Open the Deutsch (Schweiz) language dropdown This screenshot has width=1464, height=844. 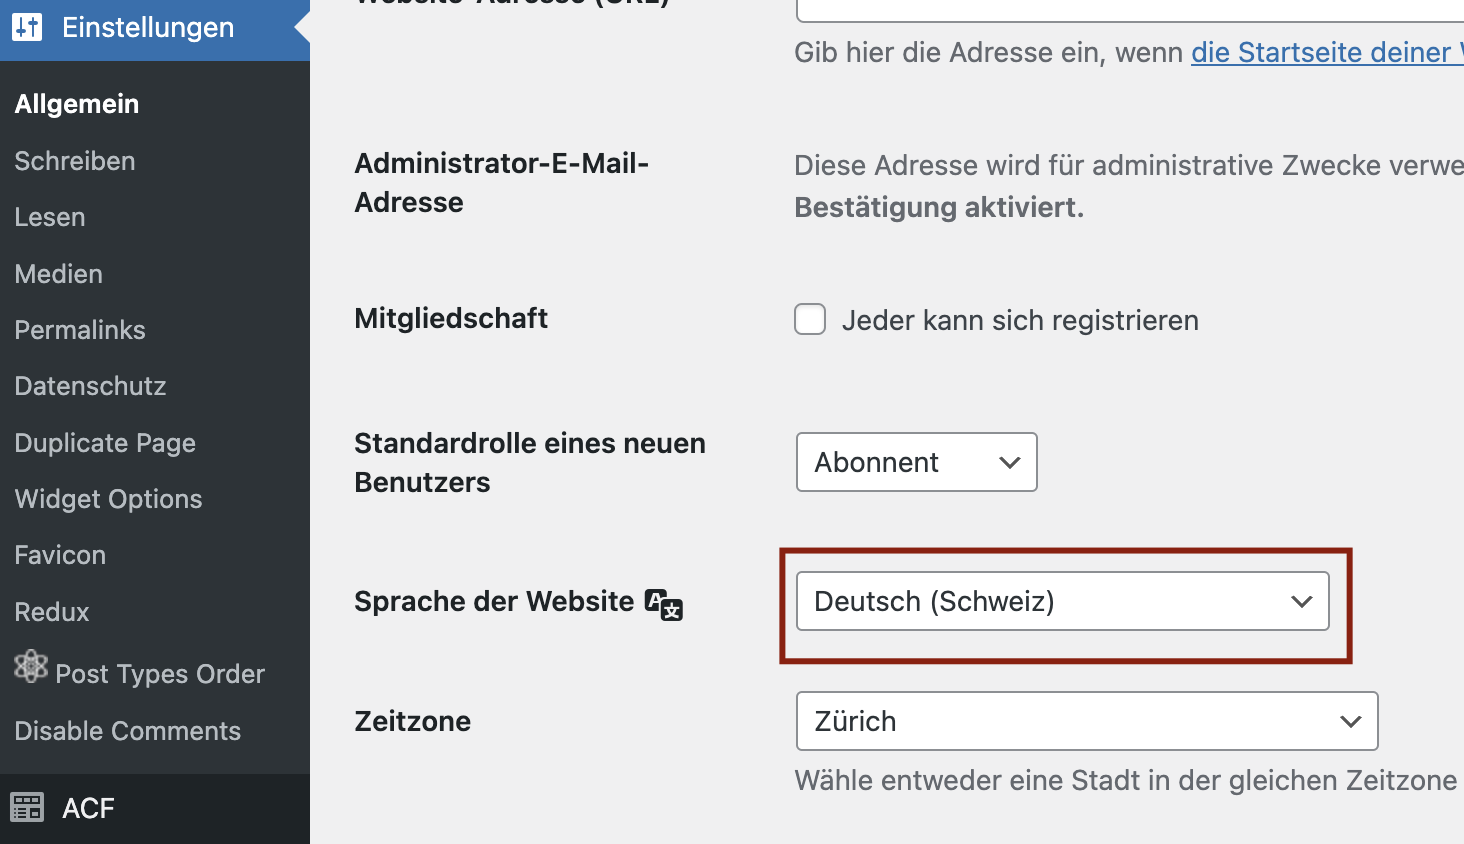coord(1062,601)
